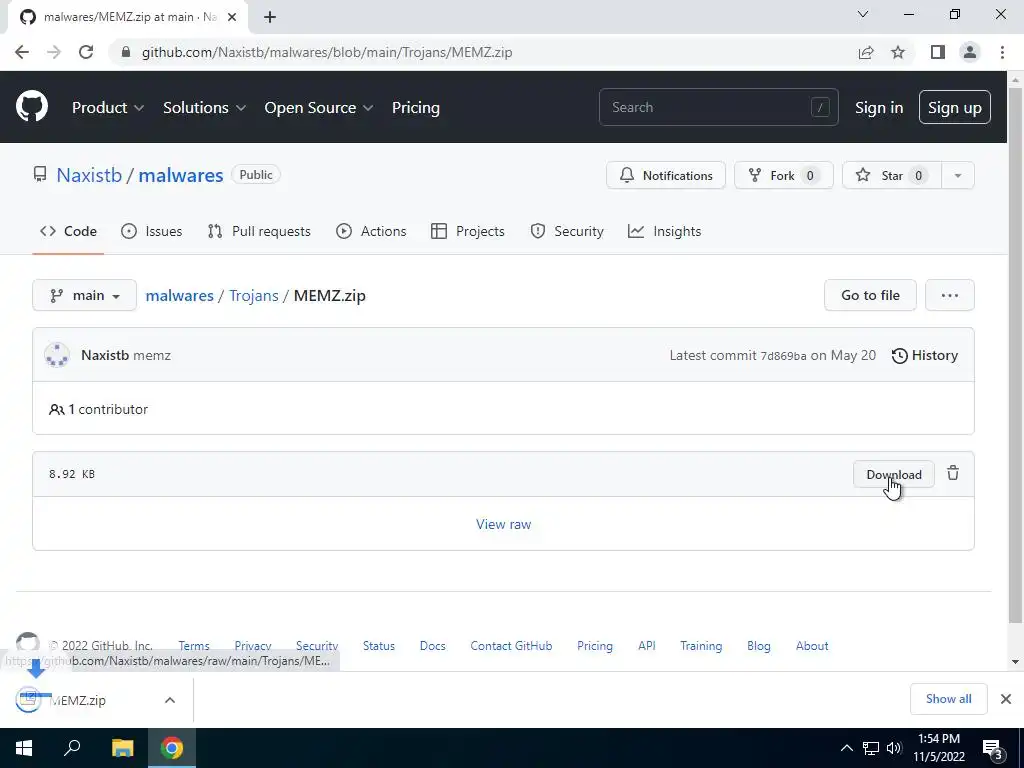The width and height of the screenshot is (1024, 768).
Task: Click the Sign in link
Action: [879, 107]
